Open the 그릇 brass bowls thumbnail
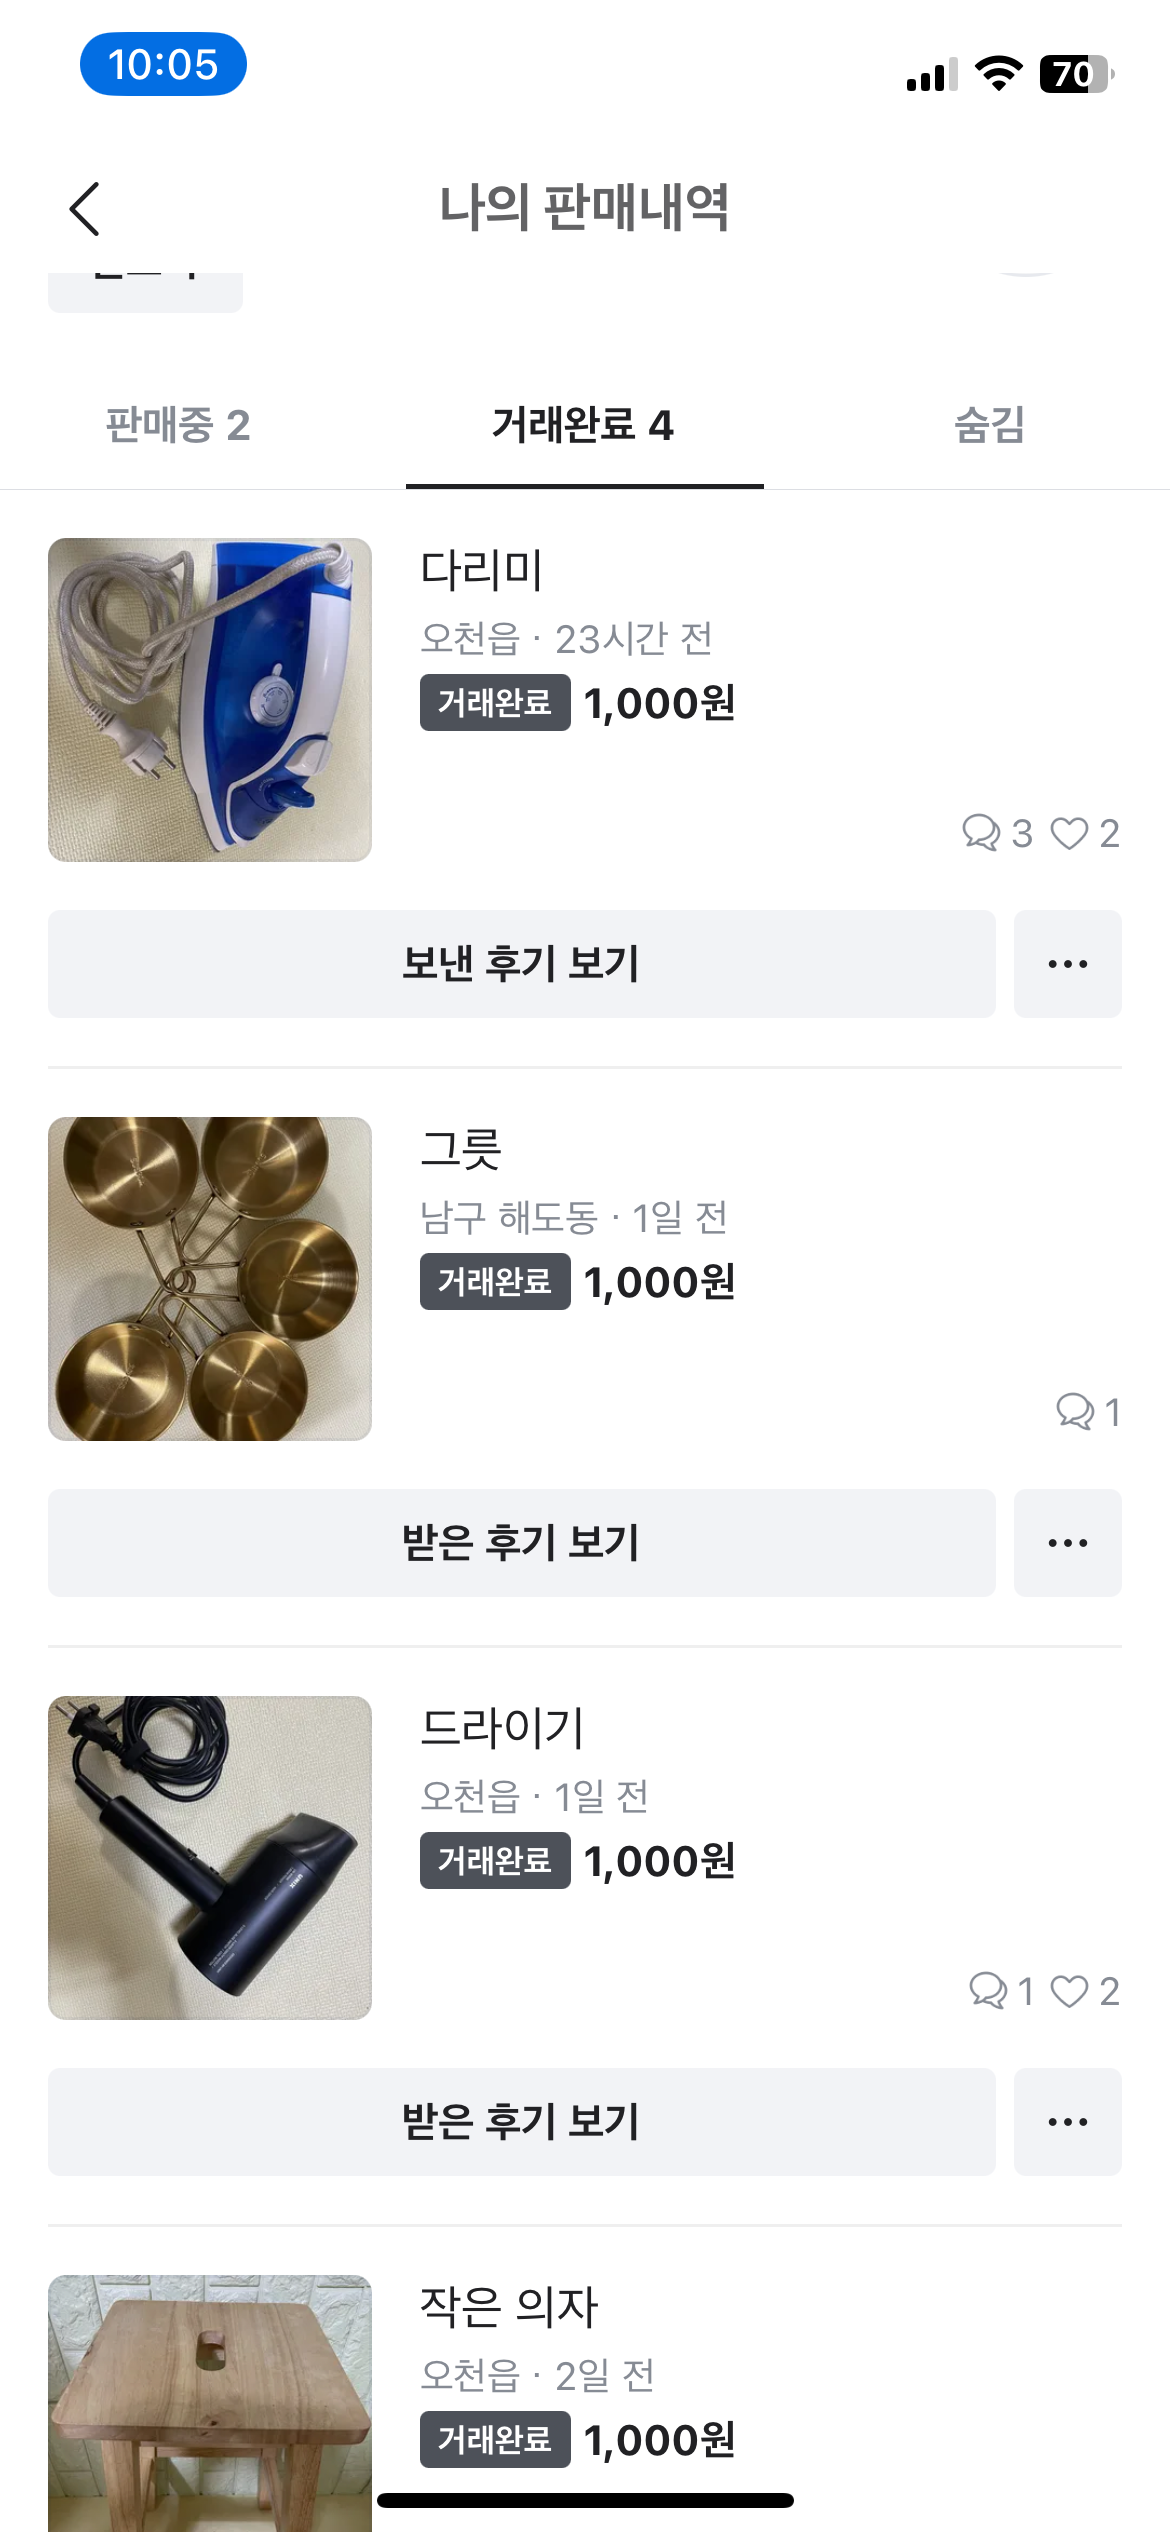1170x2532 pixels. pos(210,1279)
